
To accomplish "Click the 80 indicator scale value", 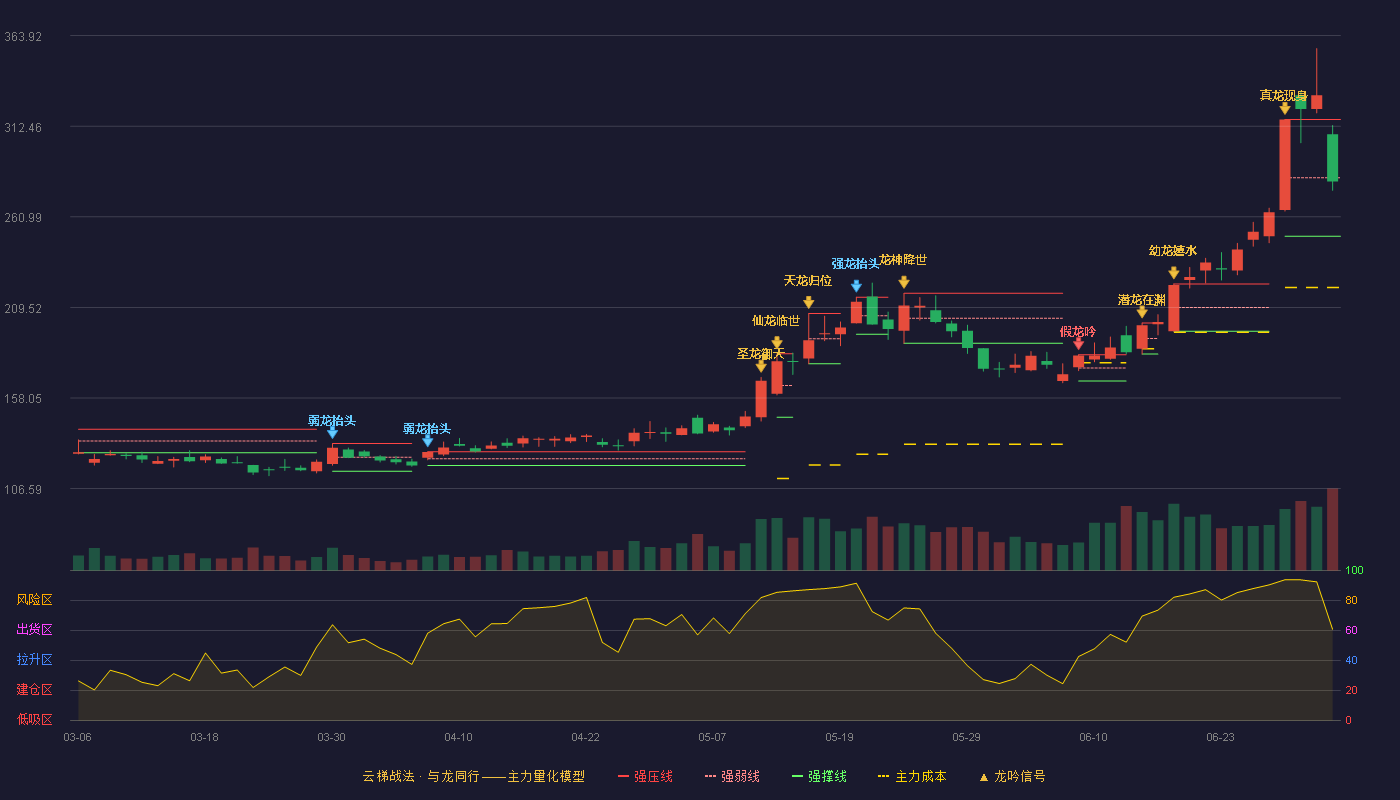I will click(1351, 600).
